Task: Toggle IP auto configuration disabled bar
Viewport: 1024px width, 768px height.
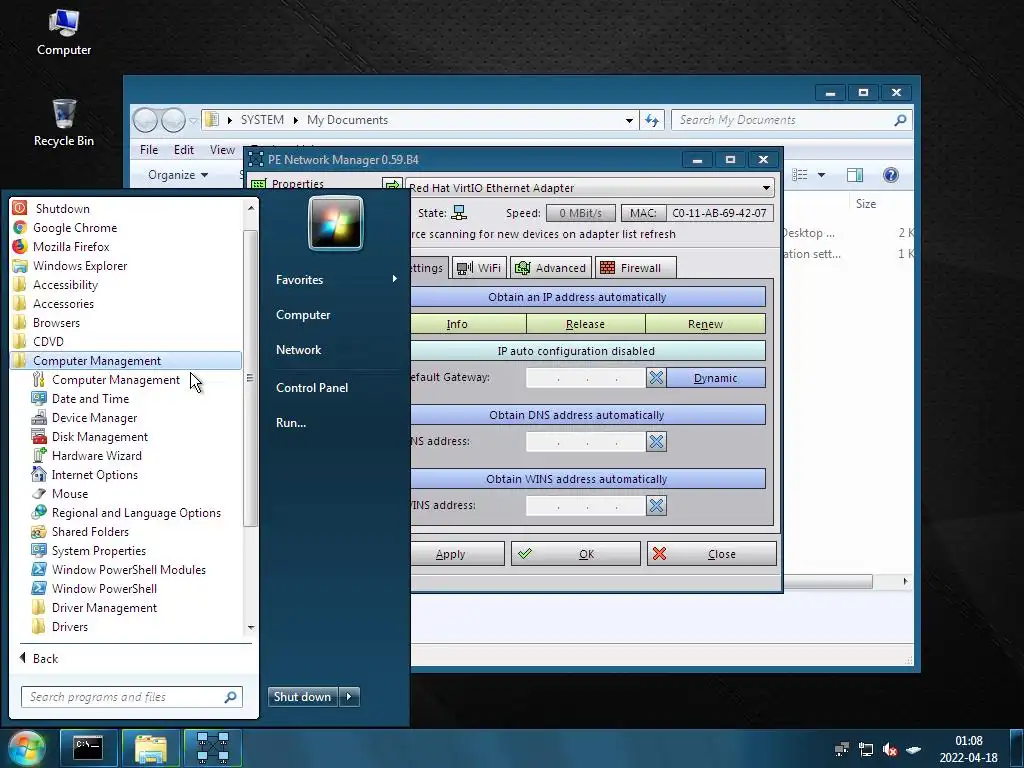Action: (588, 351)
